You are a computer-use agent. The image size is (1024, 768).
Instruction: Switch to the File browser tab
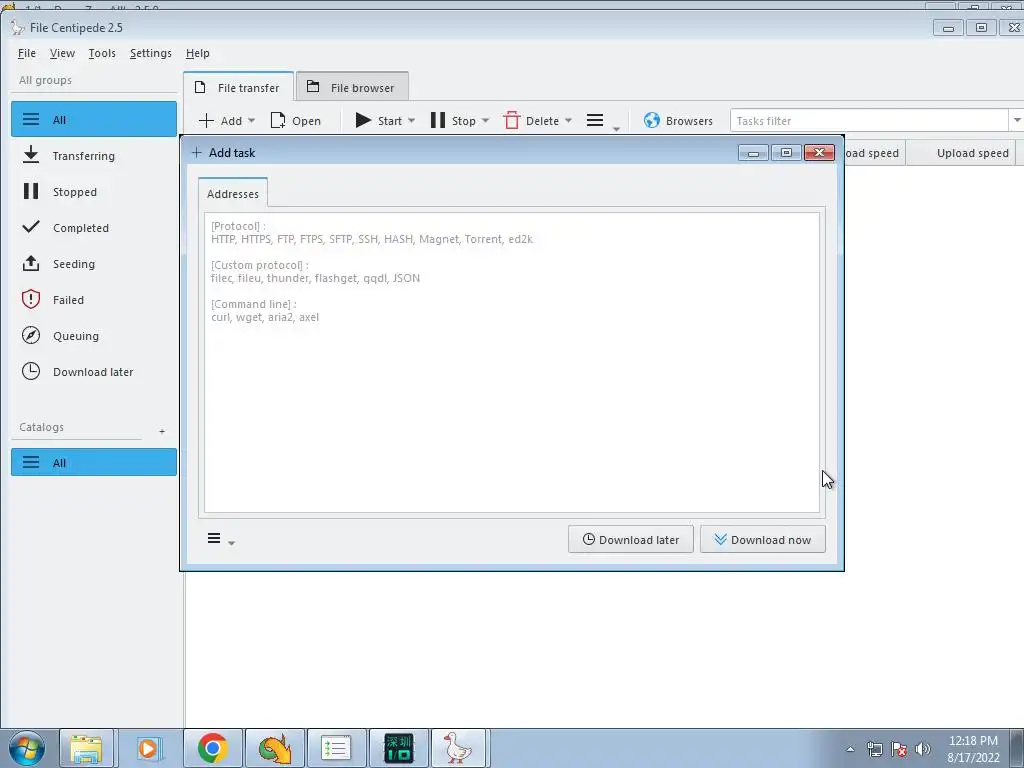tap(352, 87)
